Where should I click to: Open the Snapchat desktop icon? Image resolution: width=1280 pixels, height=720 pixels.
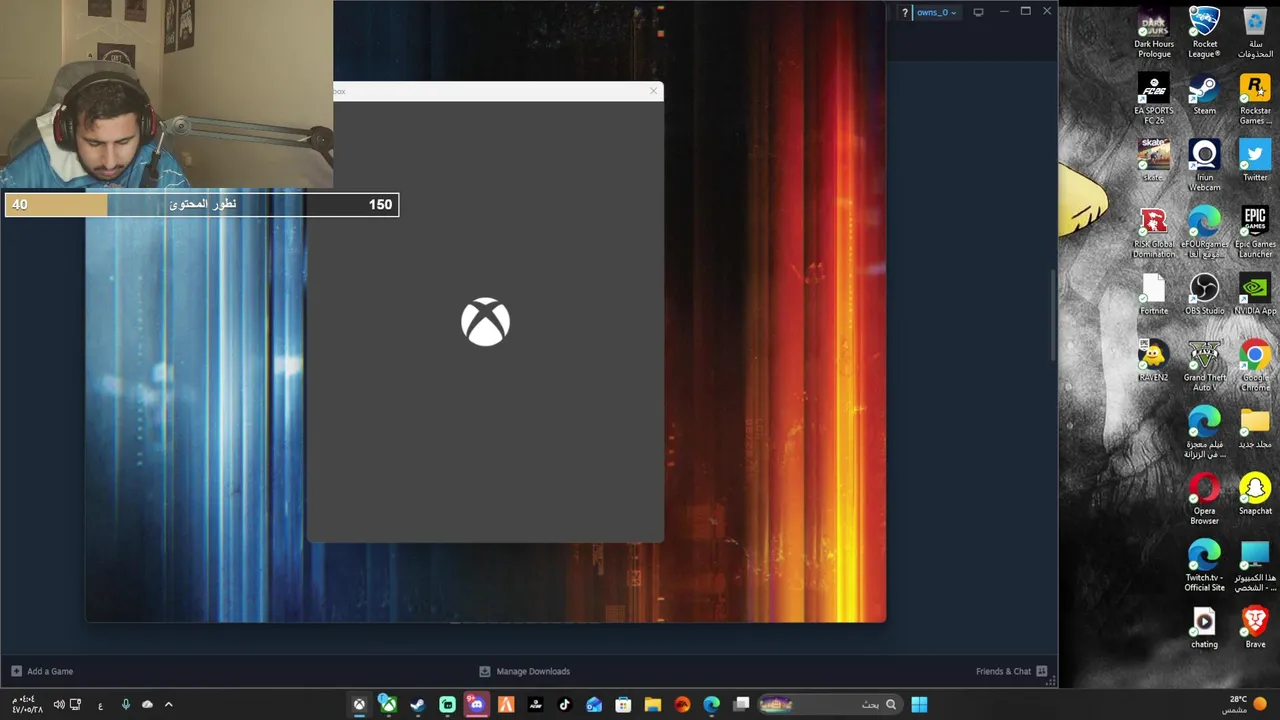[x=1255, y=495]
